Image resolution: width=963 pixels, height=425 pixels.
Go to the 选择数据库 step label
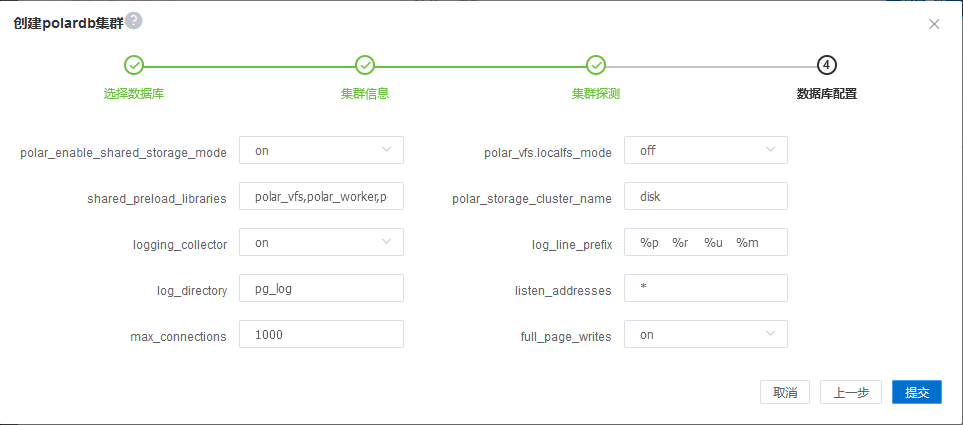pos(134,94)
